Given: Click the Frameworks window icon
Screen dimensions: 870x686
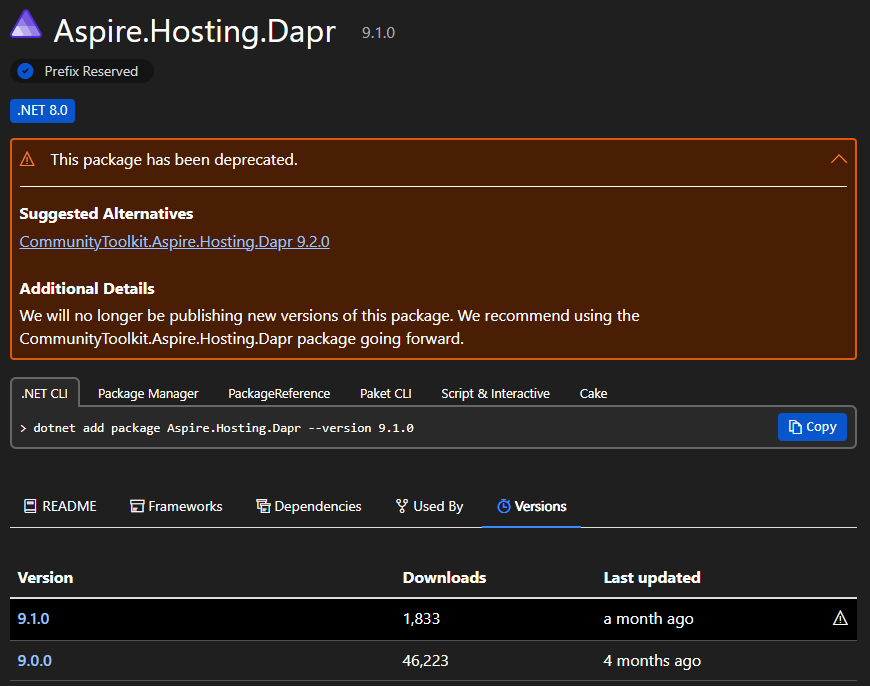Looking at the screenshot, I should point(136,506).
